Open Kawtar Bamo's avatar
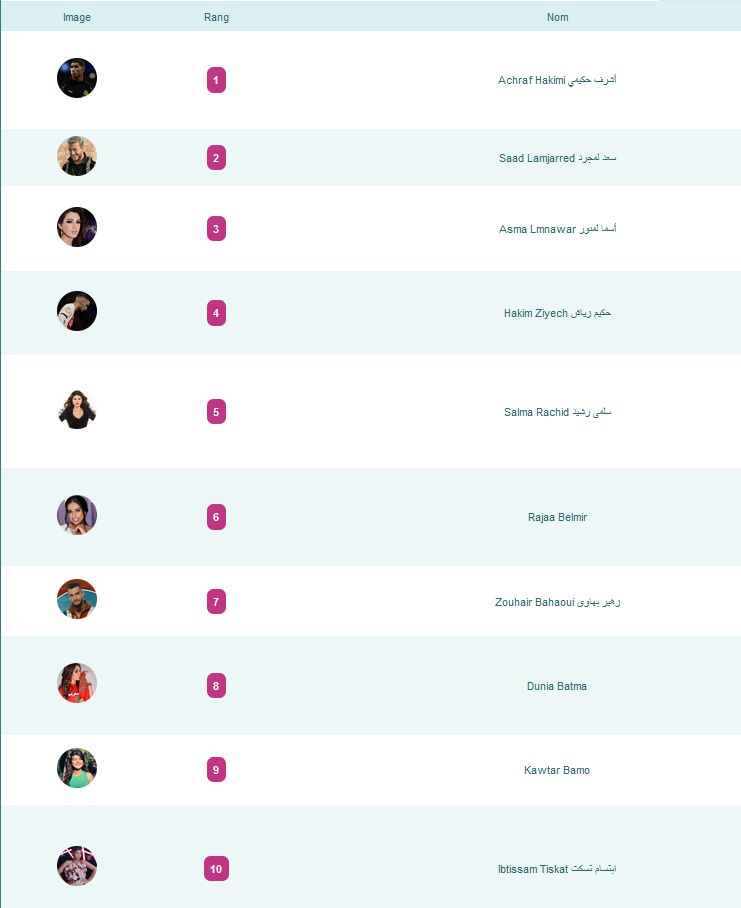This screenshot has width=741, height=908. coord(77,768)
